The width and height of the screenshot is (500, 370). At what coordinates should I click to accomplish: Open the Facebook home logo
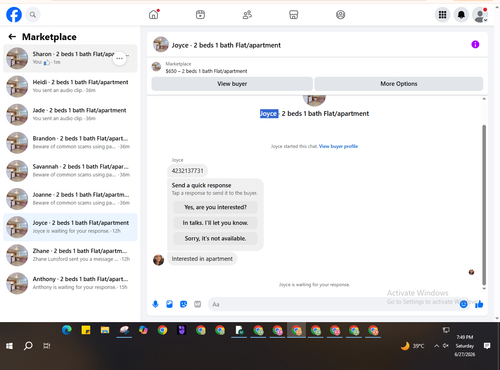14,15
